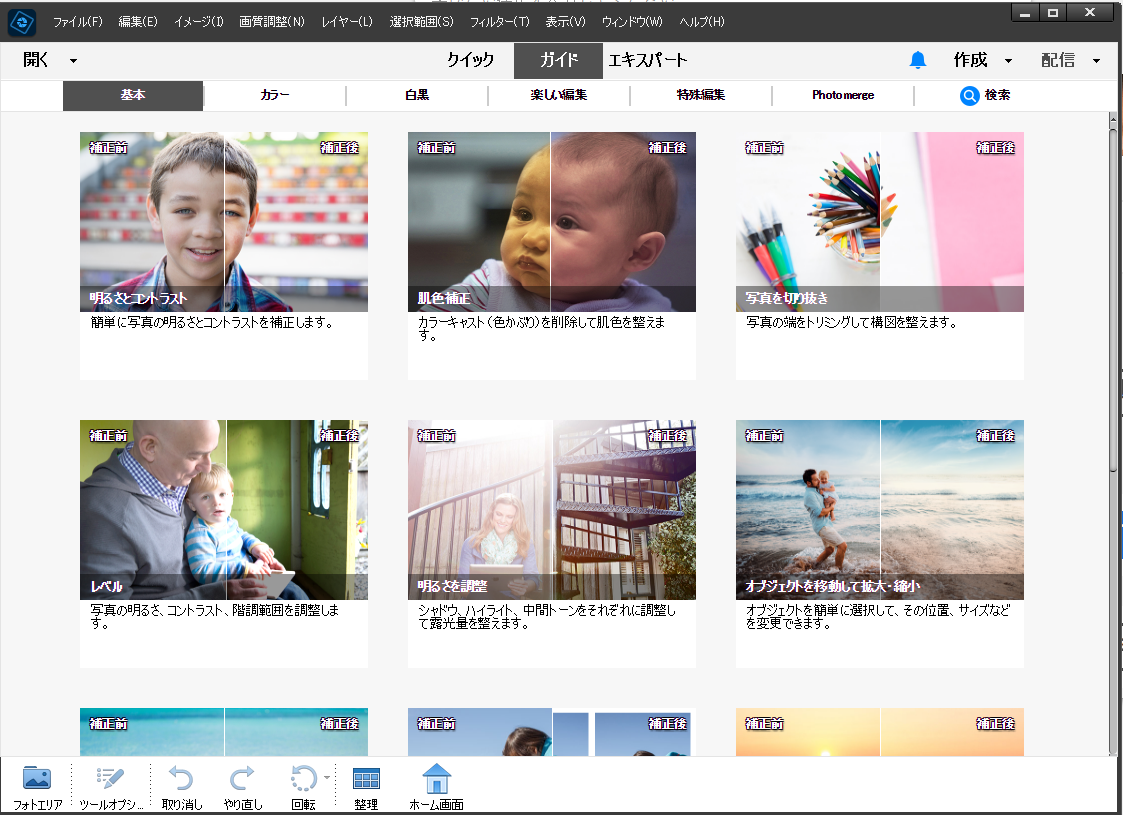Screen dimensions: 1123x815
Task: Click the vertical scrollbar of the guided edits list
Action: coord(1113,433)
